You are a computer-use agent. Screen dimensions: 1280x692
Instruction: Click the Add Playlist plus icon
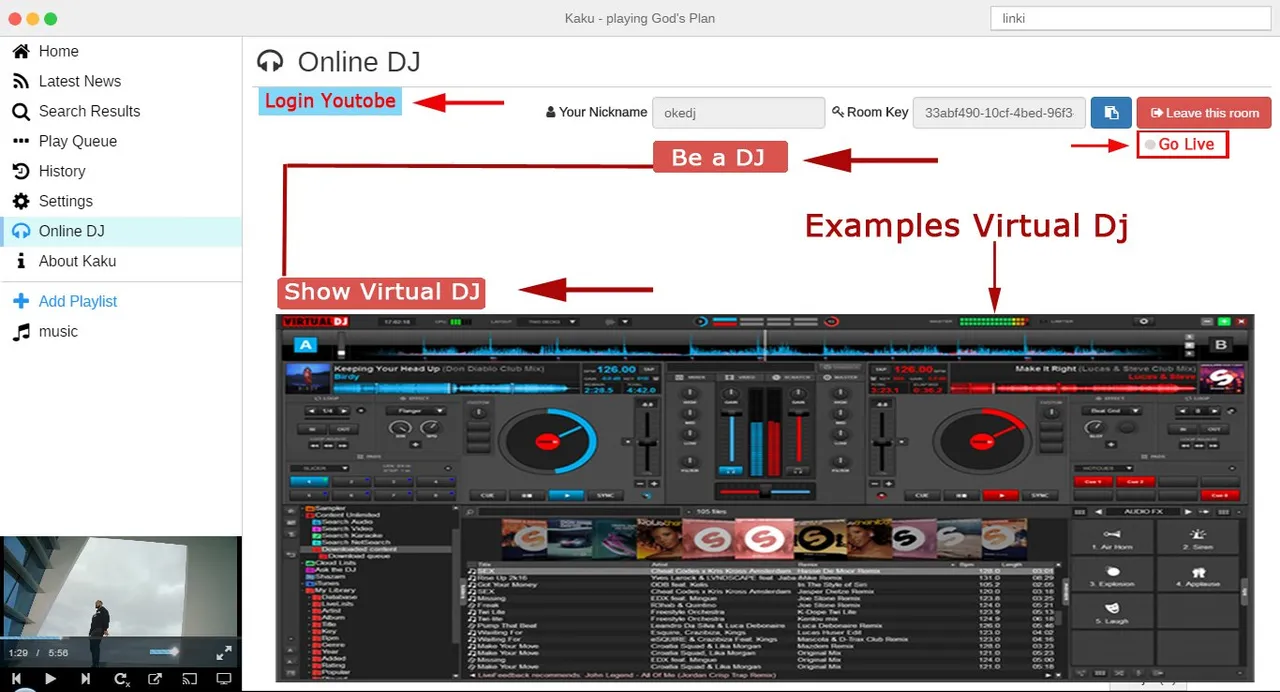21,301
